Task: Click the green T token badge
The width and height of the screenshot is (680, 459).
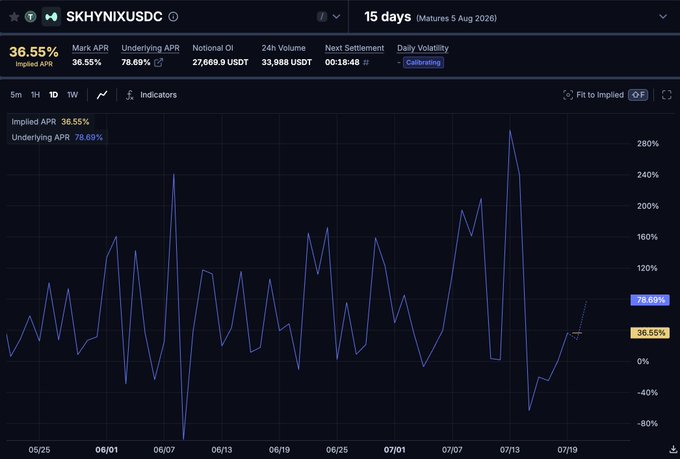Action: [30, 17]
